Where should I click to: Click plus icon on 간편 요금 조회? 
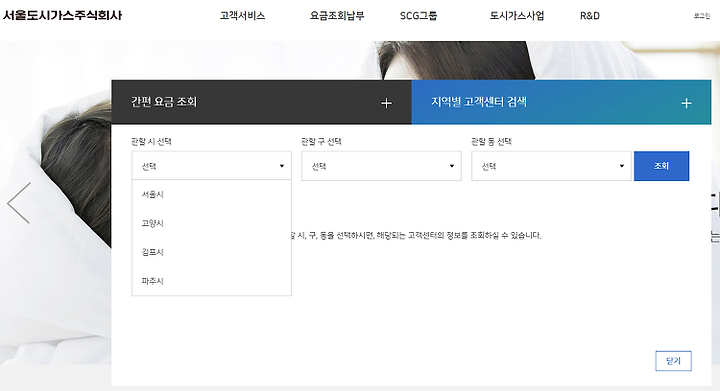[387, 103]
